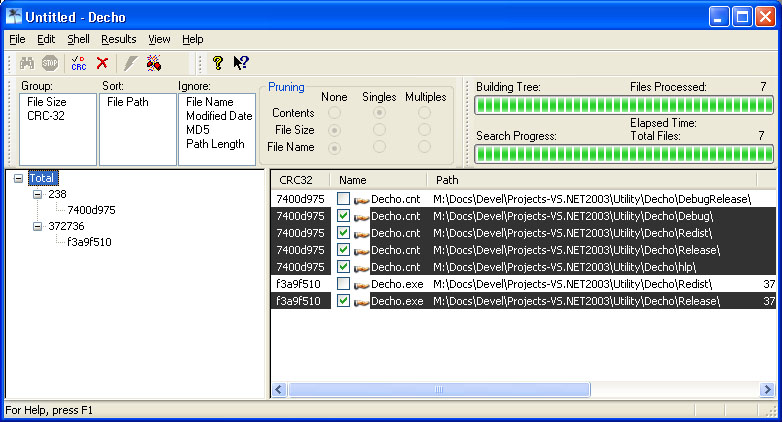The height and width of the screenshot is (422, 782).
Task: Select tree item 238
Action: 57,194
